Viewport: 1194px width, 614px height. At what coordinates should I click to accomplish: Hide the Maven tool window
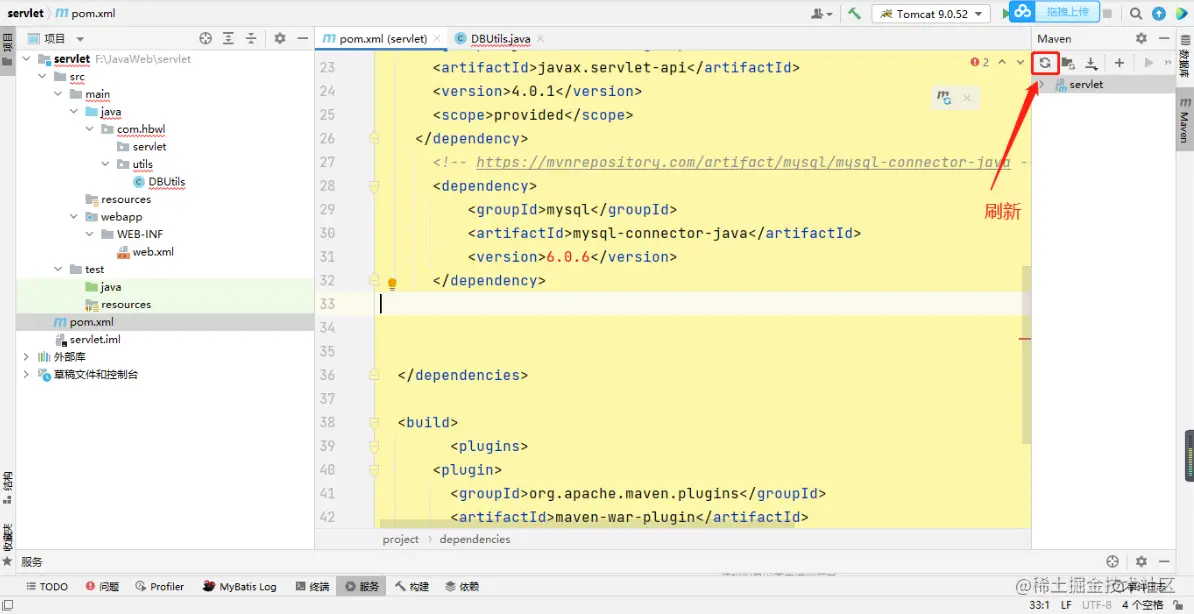(x=1164, y=38)
